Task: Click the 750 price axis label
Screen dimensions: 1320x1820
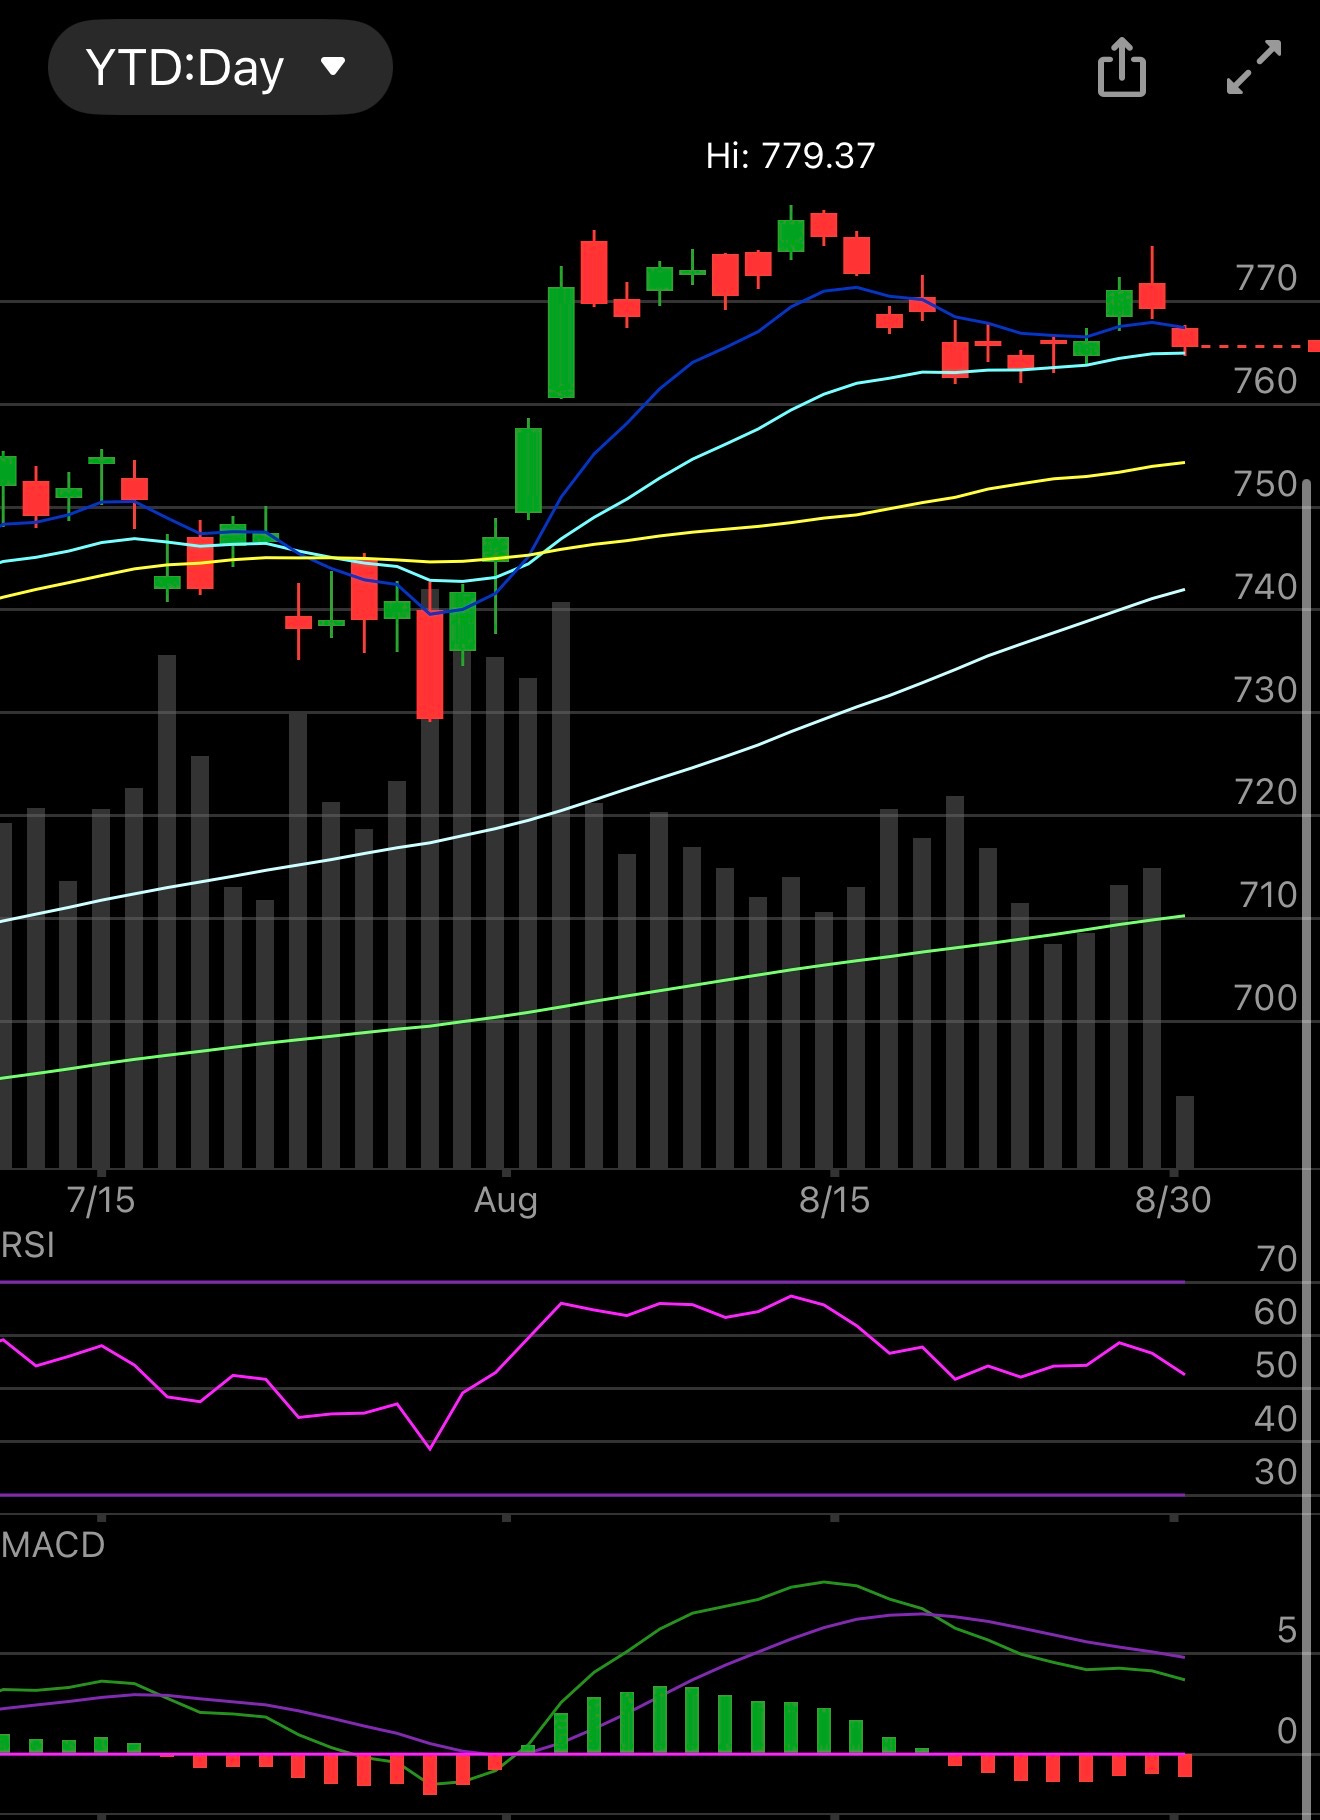Action: point(1266,484)
